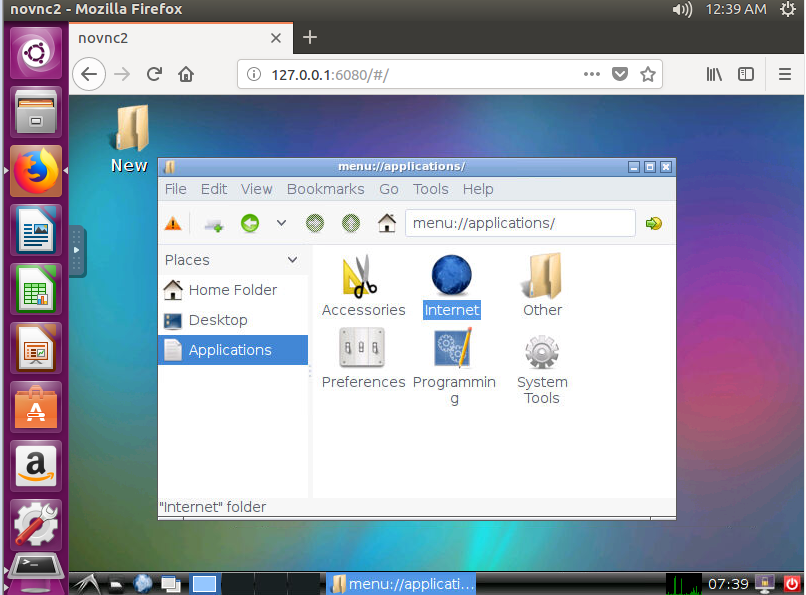Screen dimensions: 806x595
Task: Open the Help menu
Action: coord(478,189)
